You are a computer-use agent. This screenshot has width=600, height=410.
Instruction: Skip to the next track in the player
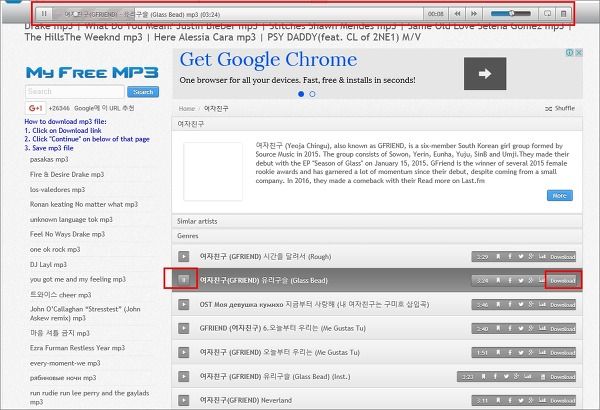(x=474, y=14)
